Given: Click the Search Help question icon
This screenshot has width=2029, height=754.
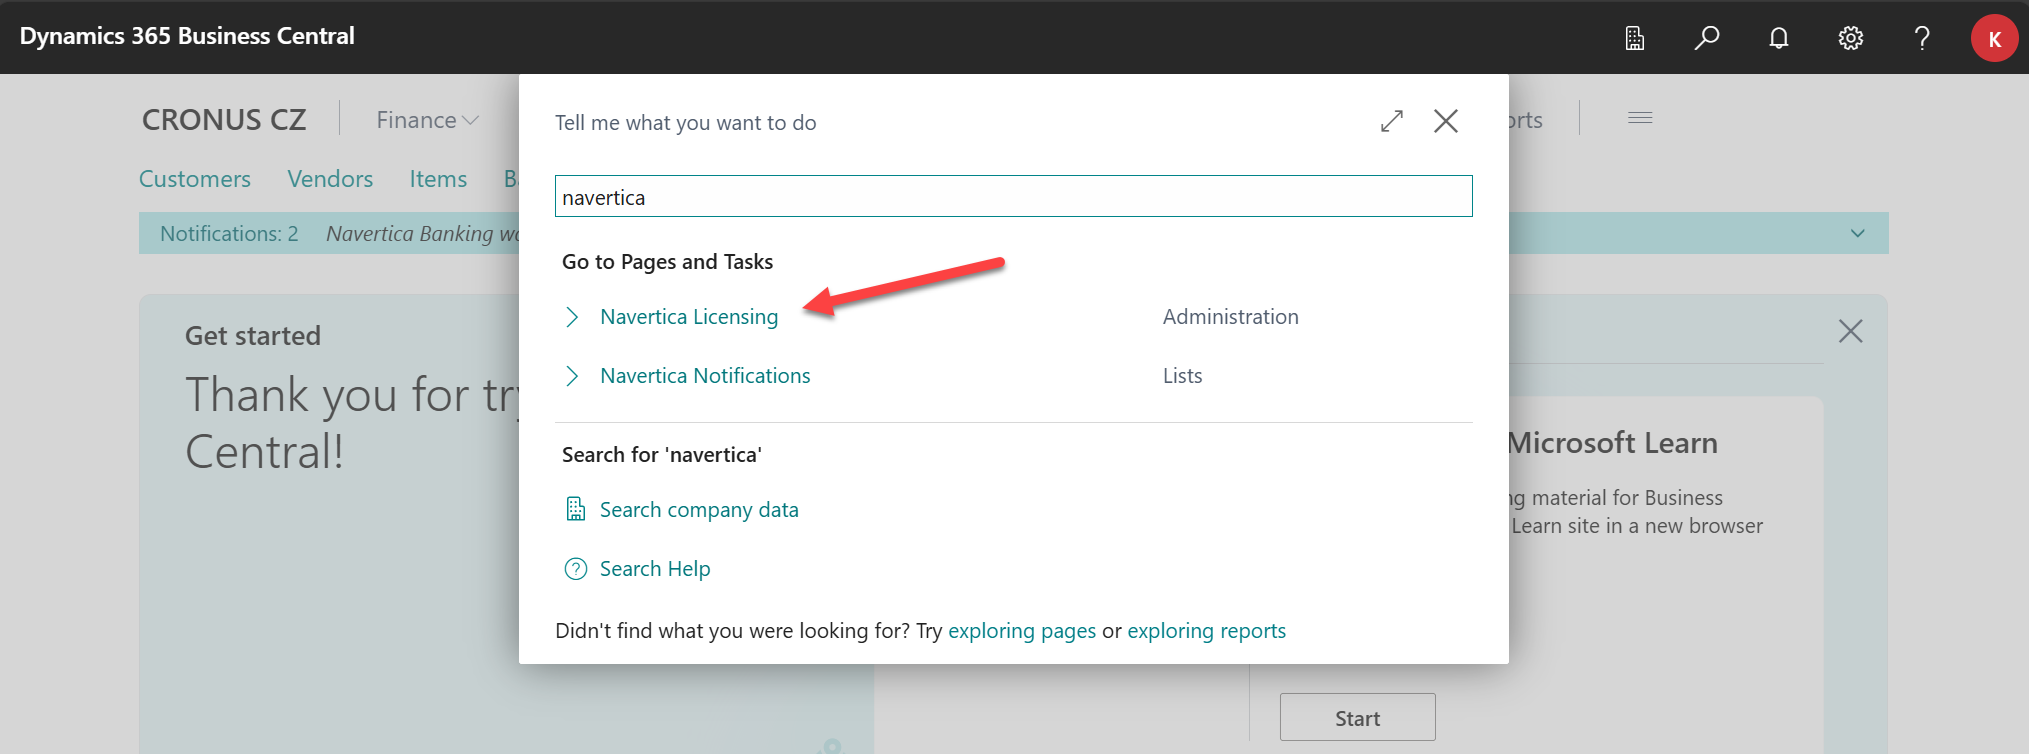Looking at the screenshot, I should tap(576, 569).
